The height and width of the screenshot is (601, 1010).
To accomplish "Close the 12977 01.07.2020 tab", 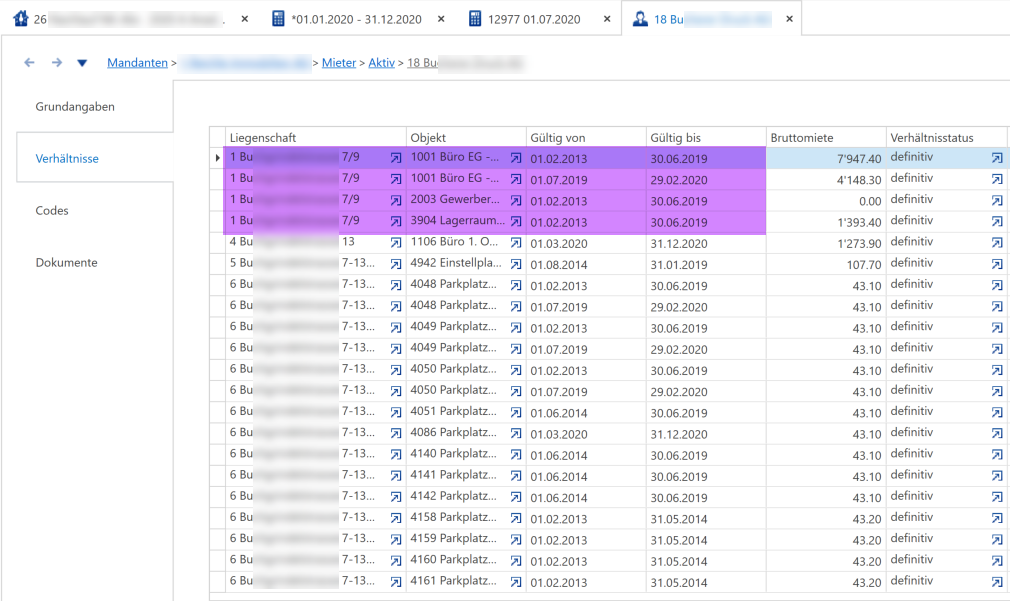I will (x=607, y=19).
